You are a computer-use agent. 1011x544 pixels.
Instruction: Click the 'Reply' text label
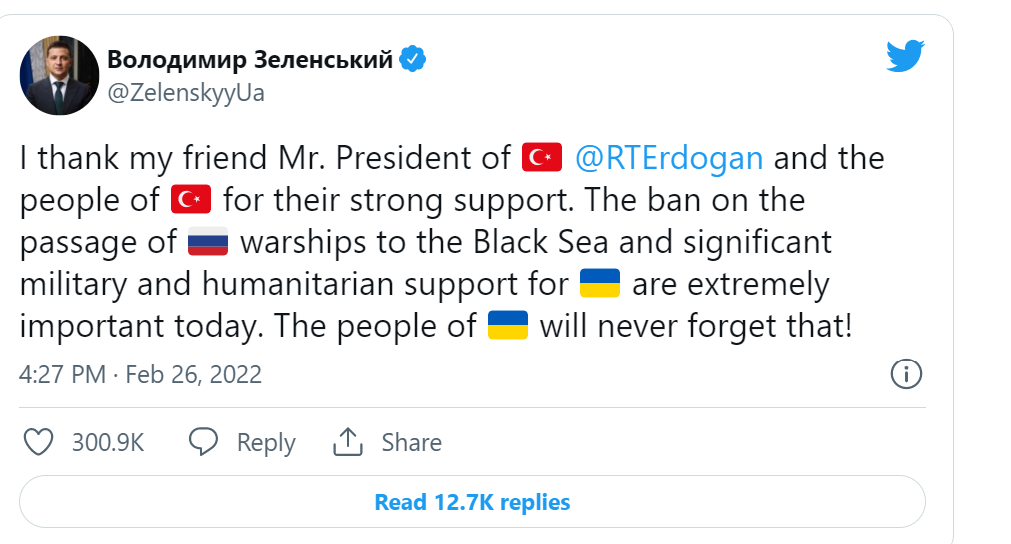coord(266,443)
